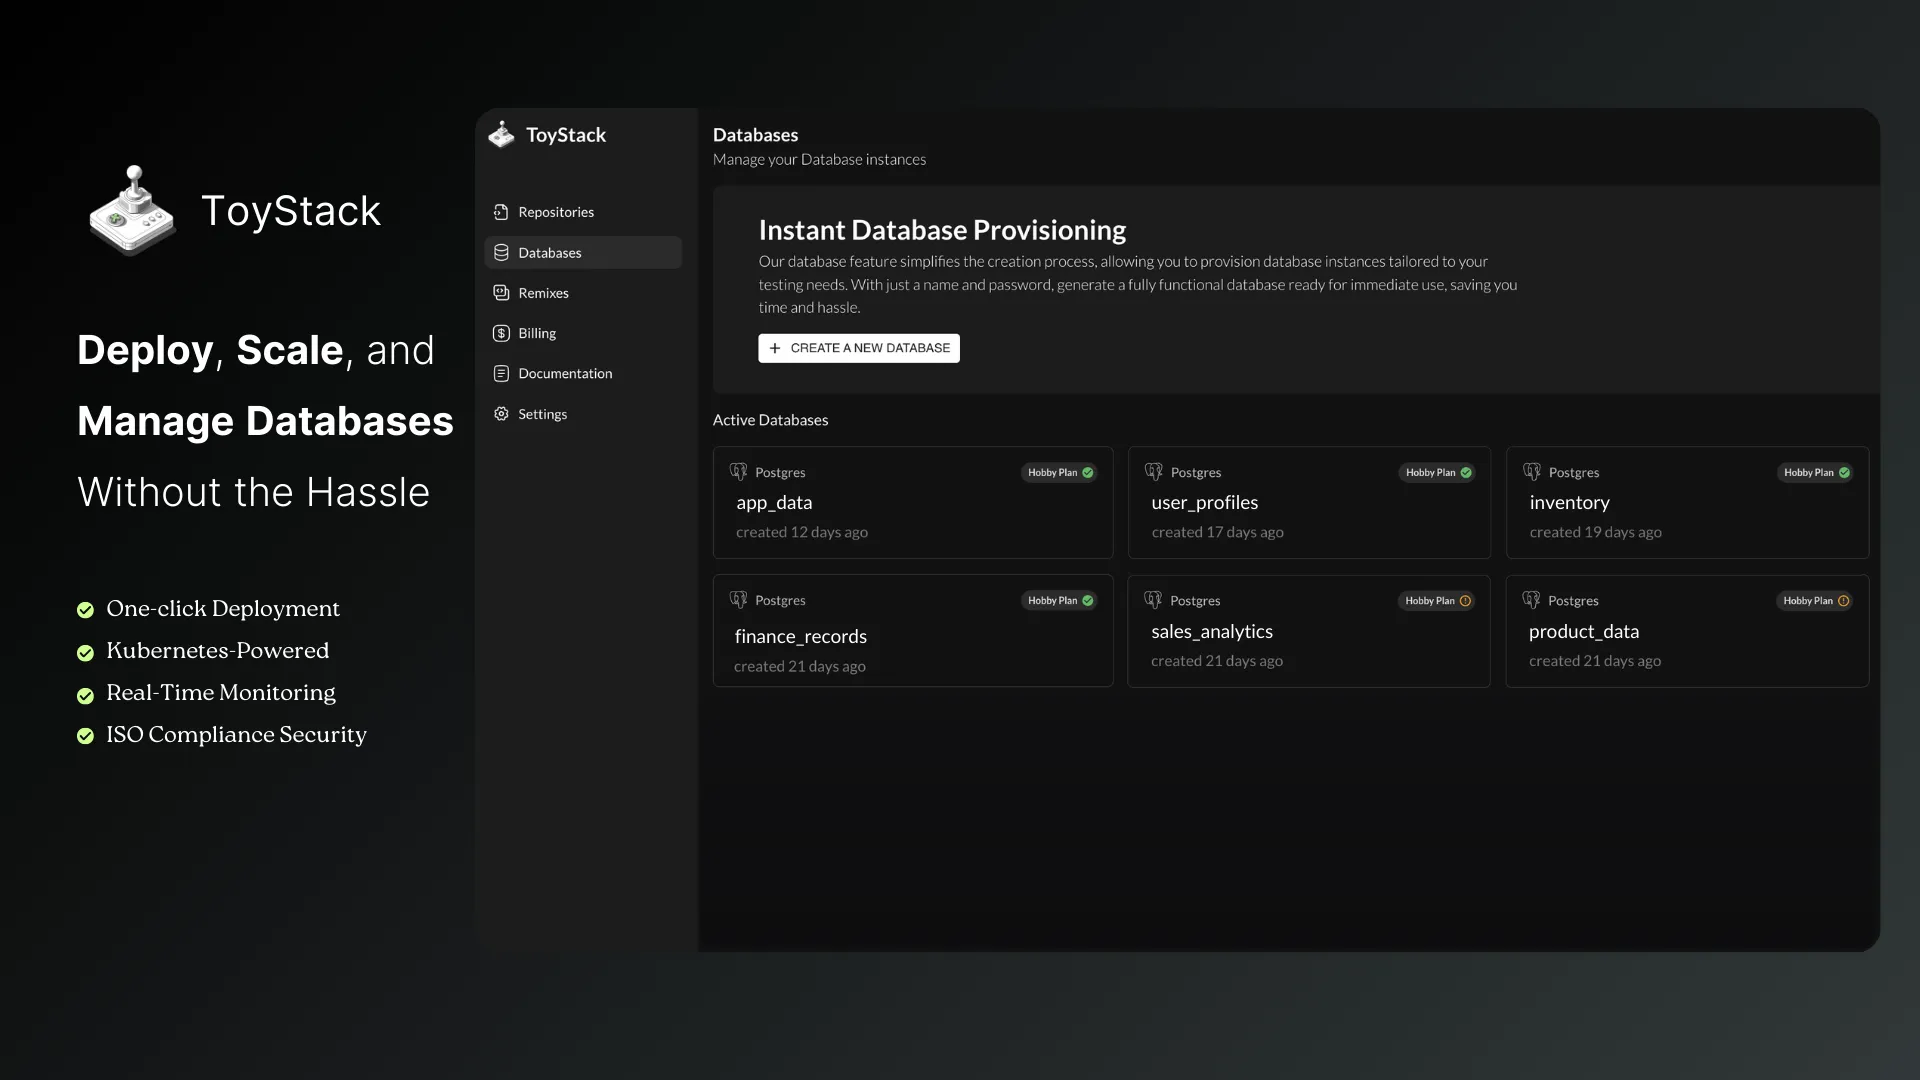Click the Hobby Plan badge on finance_records
This screenshot has width=1920, height=1080.
pyautogui.click(x=1059, y=601)
